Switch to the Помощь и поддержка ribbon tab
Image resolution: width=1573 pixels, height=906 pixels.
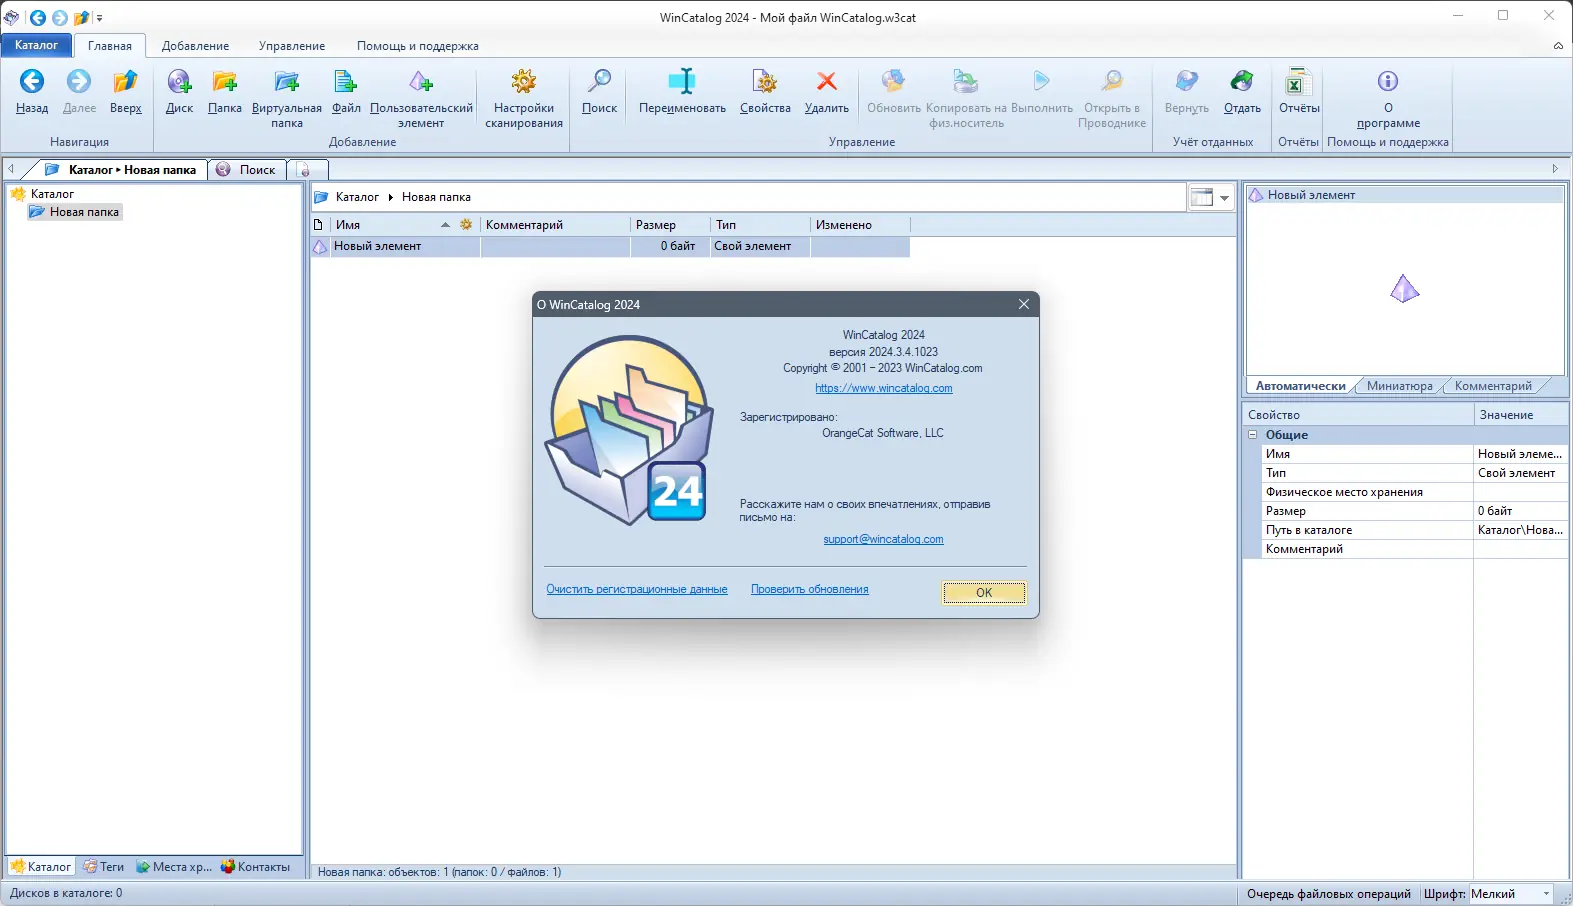pos(418,46)
